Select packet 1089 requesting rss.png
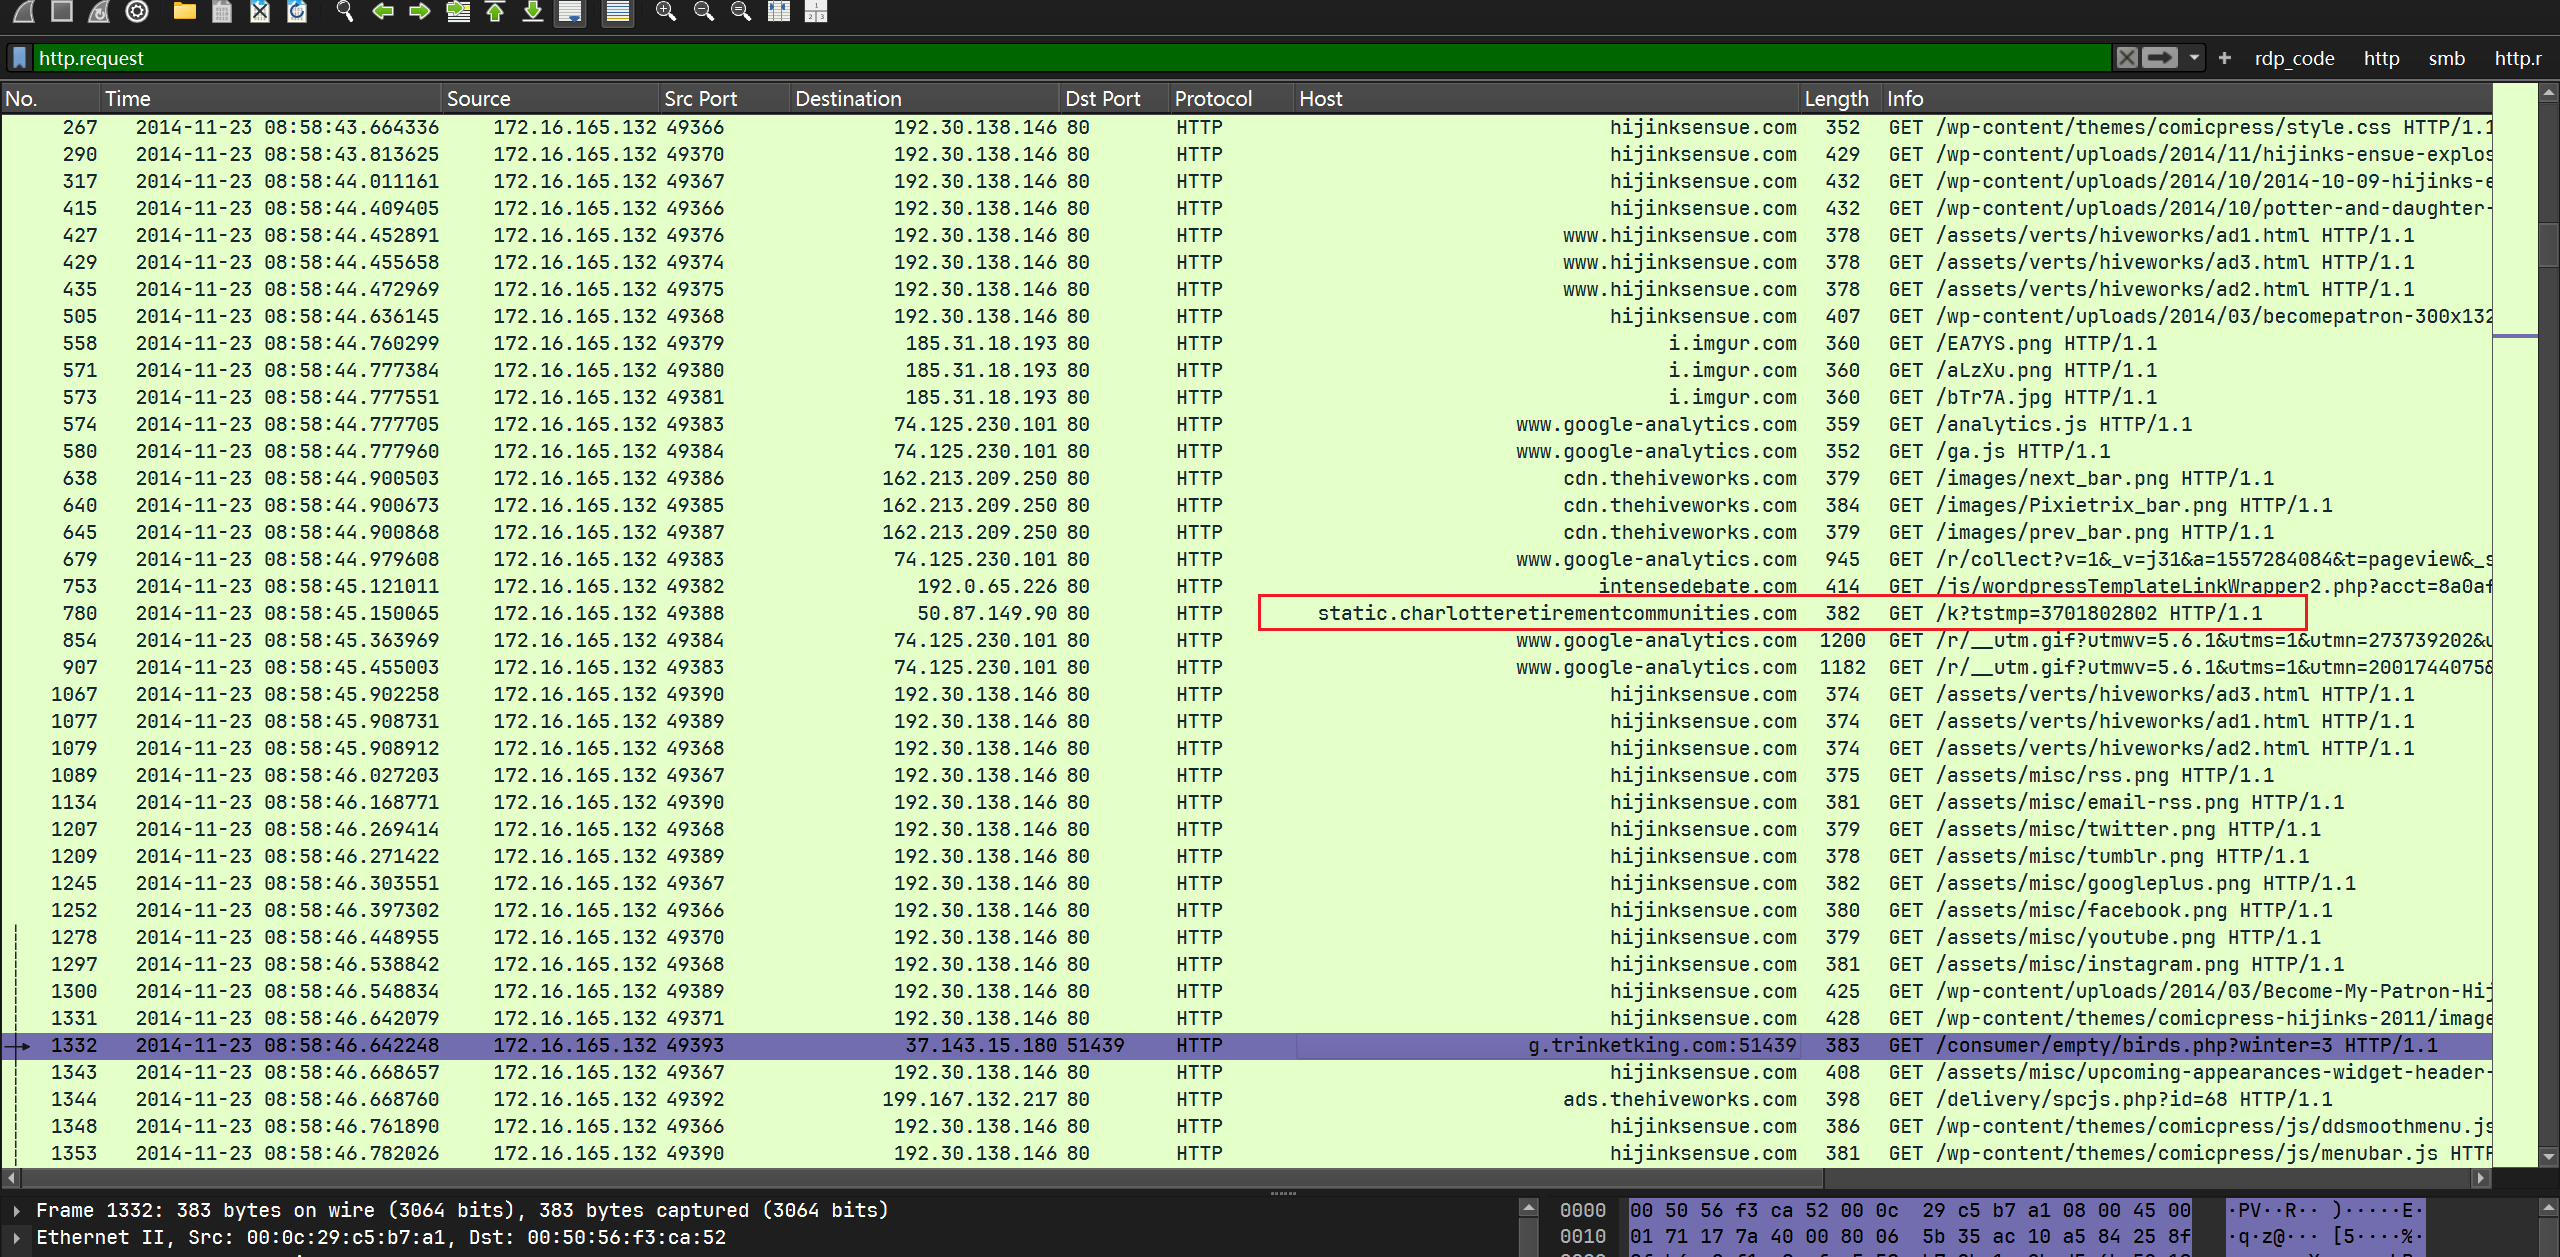The height and width of the screenshot is (1257, 2560). (x=1246, y=775)
